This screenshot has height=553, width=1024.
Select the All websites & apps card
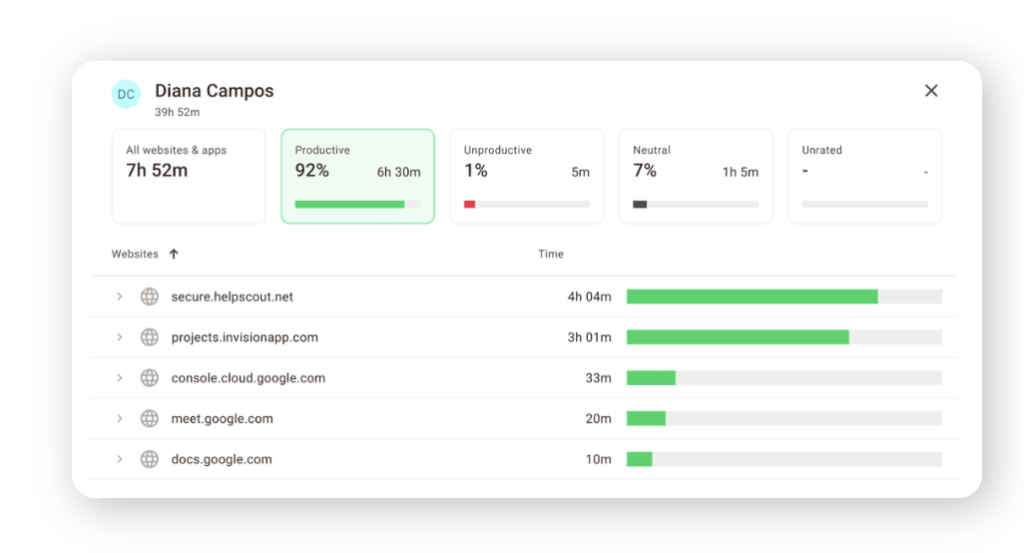pyautogui.click(x=189, y=176)
